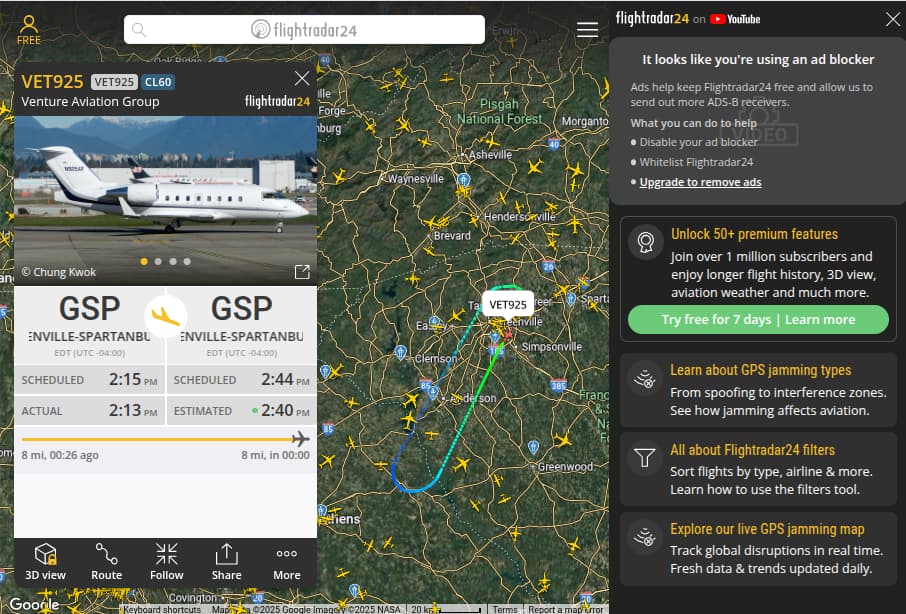The height and width of the screenshot is (614, 906).
Task: Click the flight progress bar plane marker
Action: (300, 439)
